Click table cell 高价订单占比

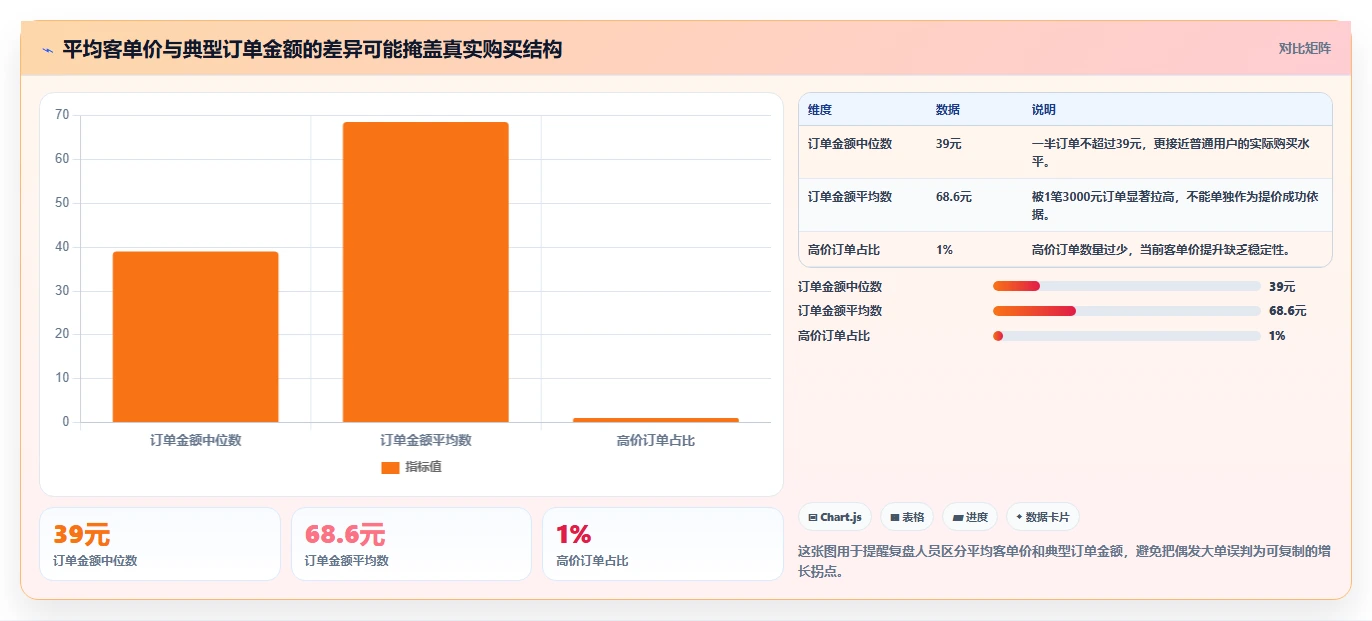click(844, 250)
